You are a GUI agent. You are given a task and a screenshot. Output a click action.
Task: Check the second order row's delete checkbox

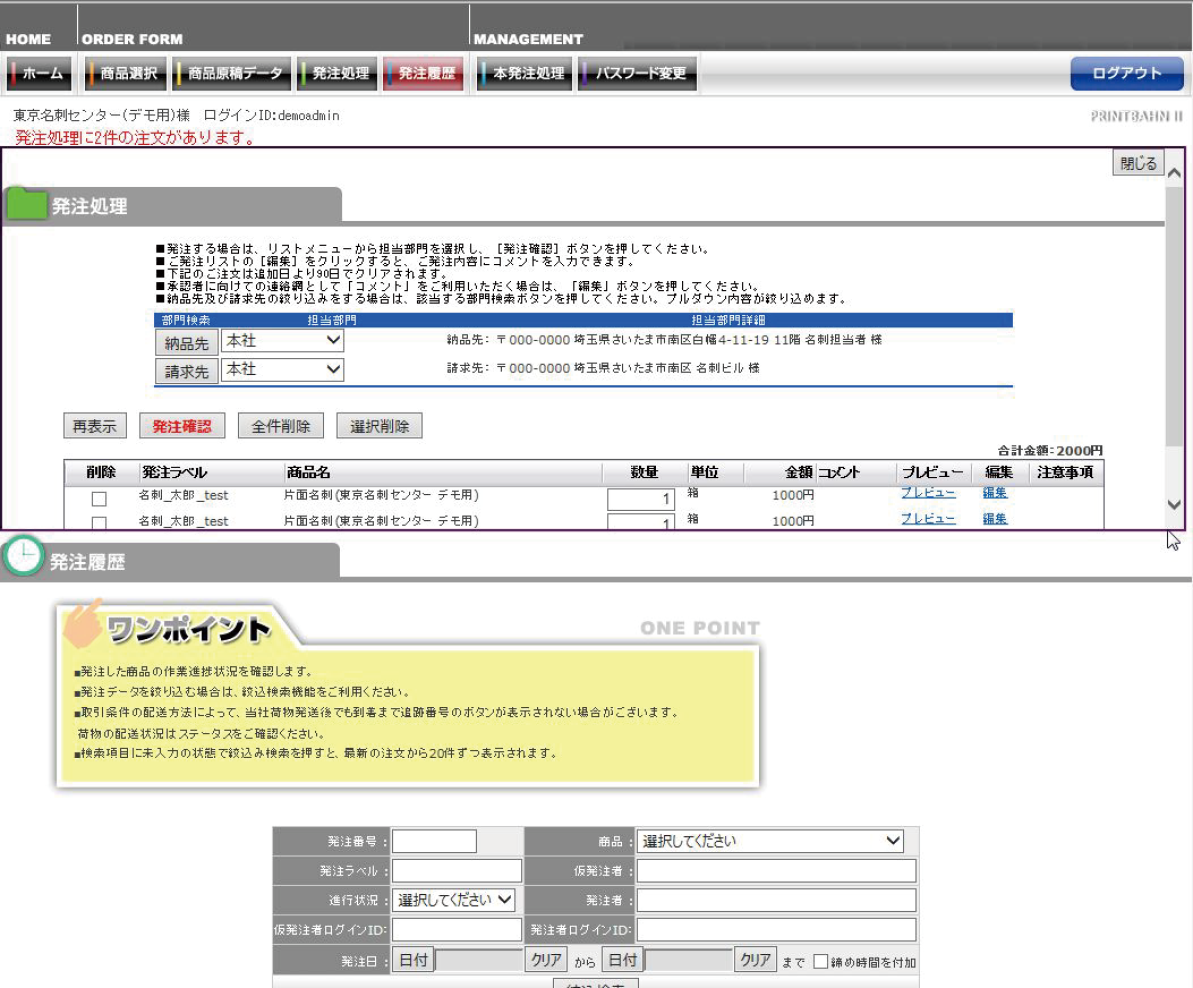[x=99, y=523]
